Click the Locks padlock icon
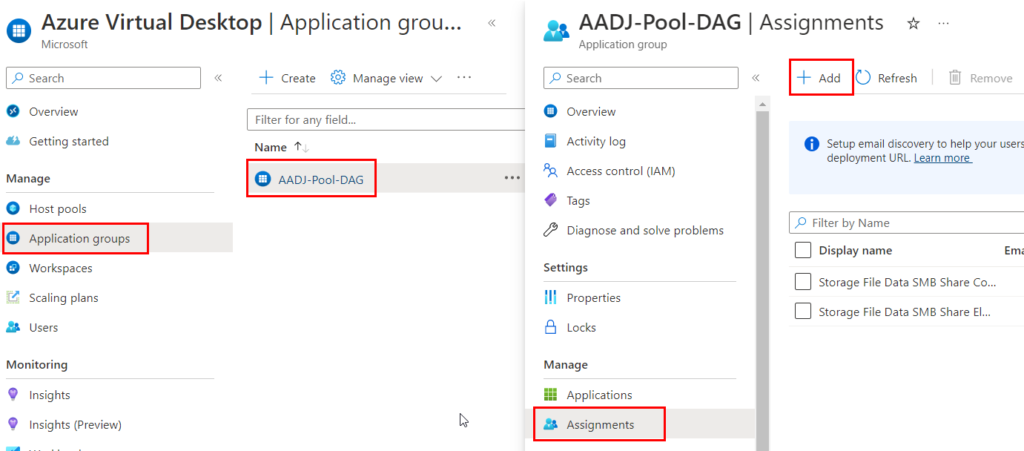1024x451 pixels. click(x=550, y=327)
